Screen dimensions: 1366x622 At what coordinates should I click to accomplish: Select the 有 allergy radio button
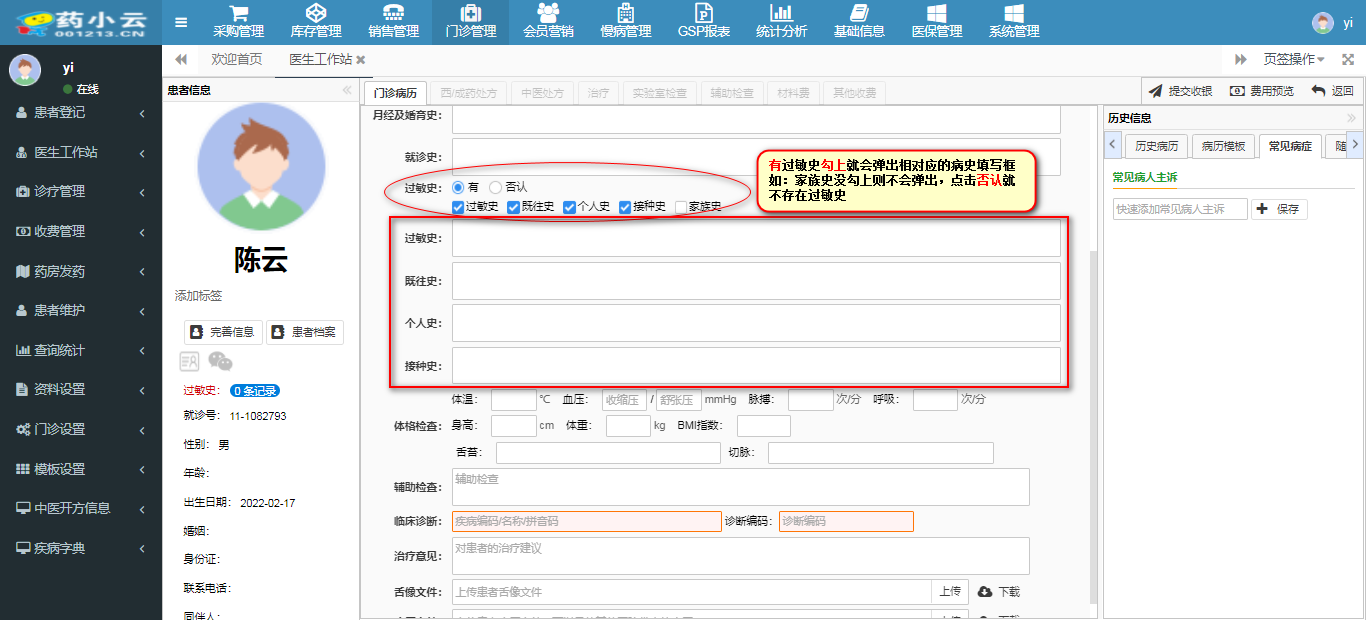458,187
